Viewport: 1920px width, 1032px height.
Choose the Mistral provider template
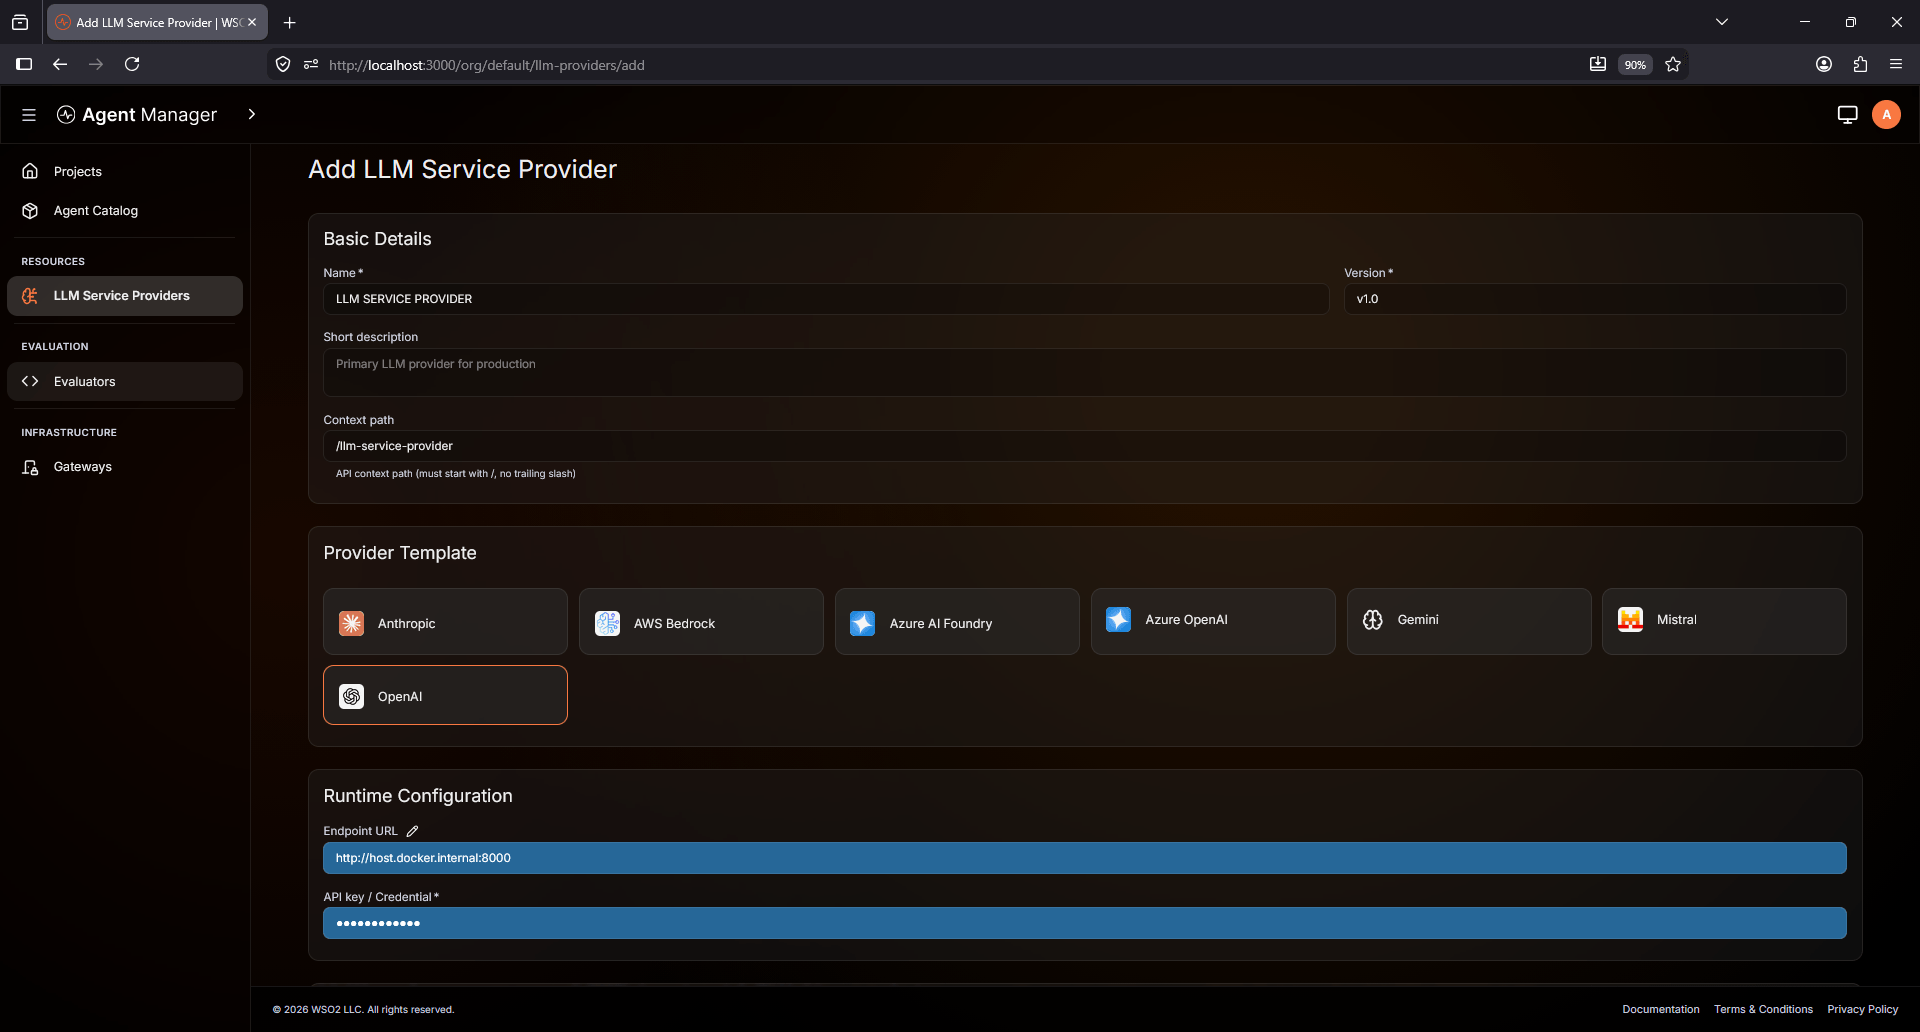point(1724,622)
